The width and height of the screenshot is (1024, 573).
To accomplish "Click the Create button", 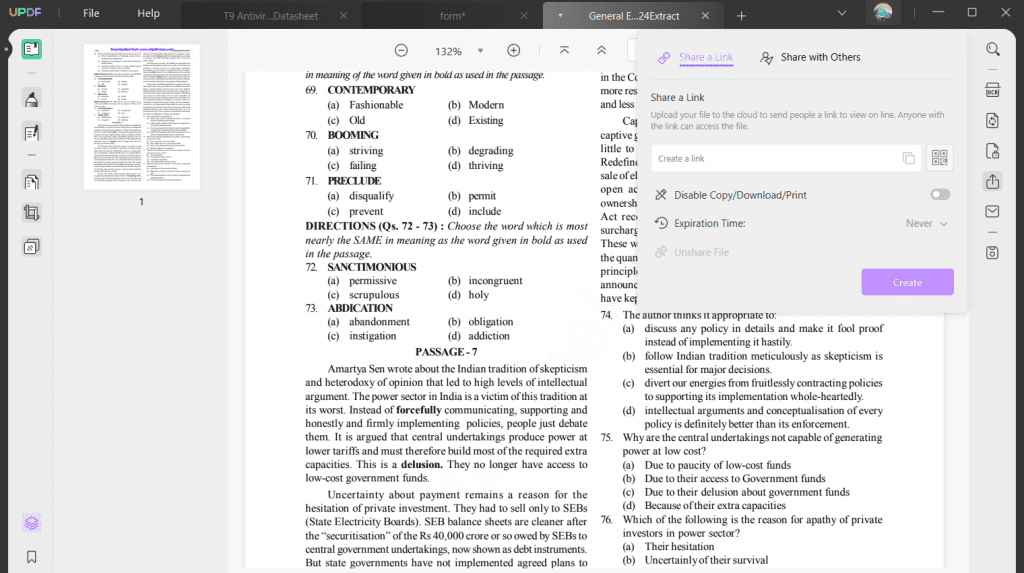I will click(907, 282).
